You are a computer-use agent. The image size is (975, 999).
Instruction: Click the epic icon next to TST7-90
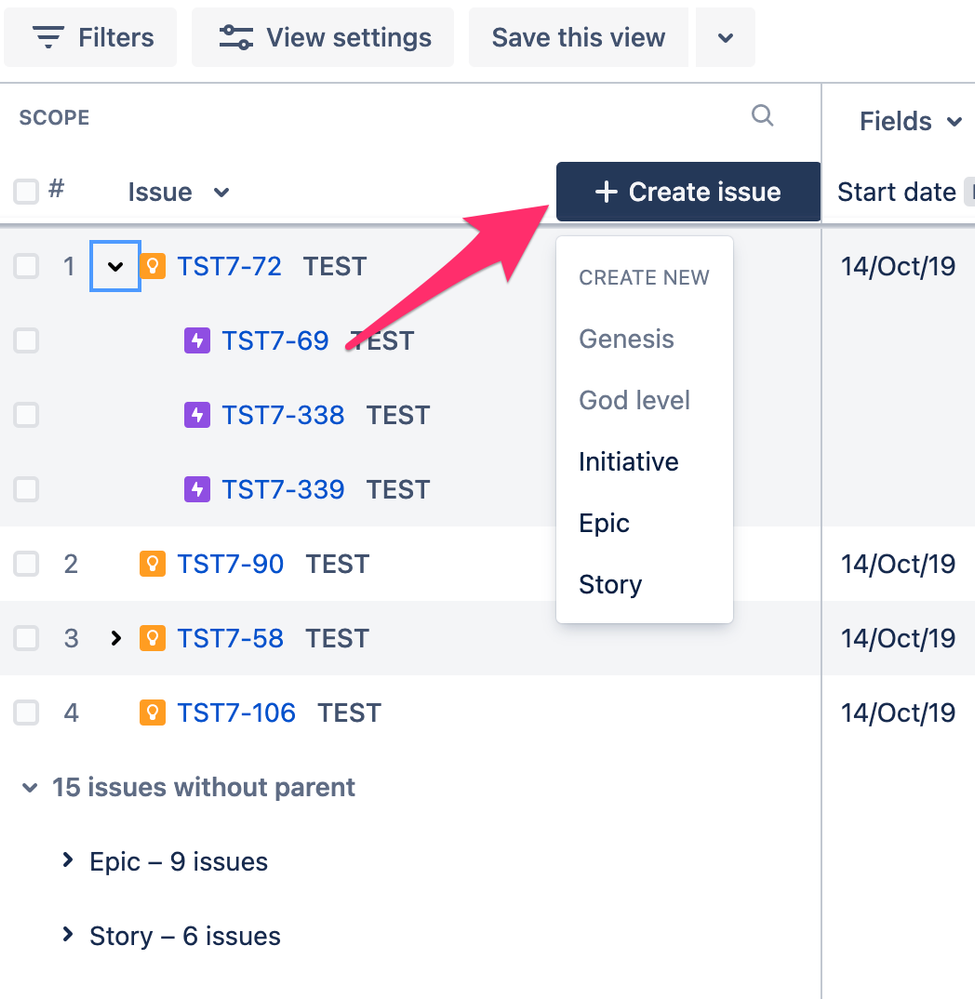click(x=152, y=563)
